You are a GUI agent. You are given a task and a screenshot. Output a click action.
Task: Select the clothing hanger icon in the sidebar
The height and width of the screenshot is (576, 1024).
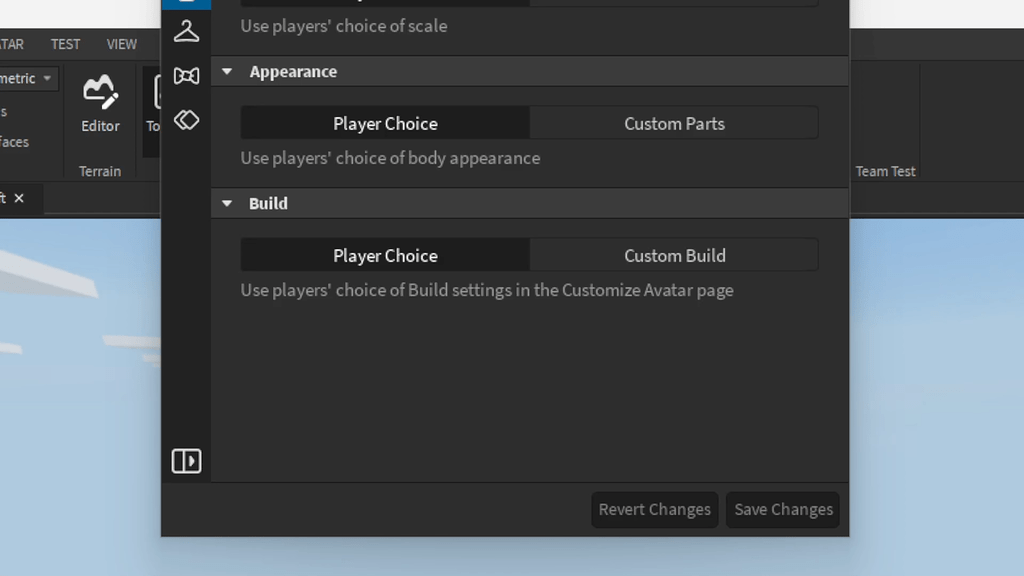pos(186,31)
